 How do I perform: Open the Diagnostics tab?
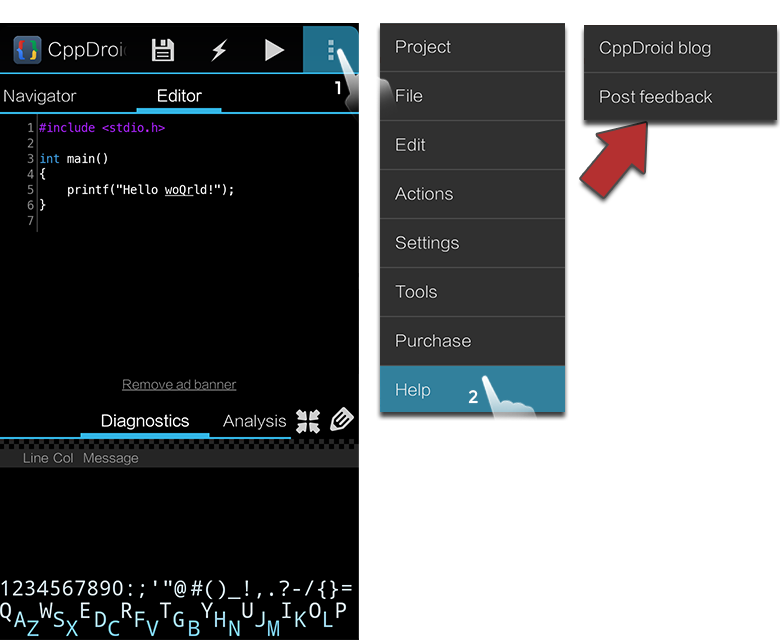145,421
